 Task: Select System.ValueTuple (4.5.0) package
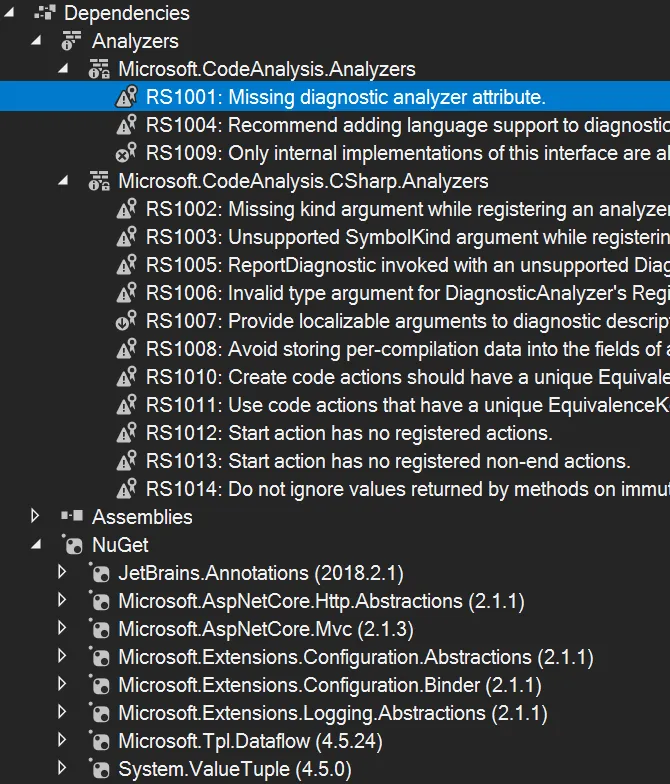pos(234,769)
